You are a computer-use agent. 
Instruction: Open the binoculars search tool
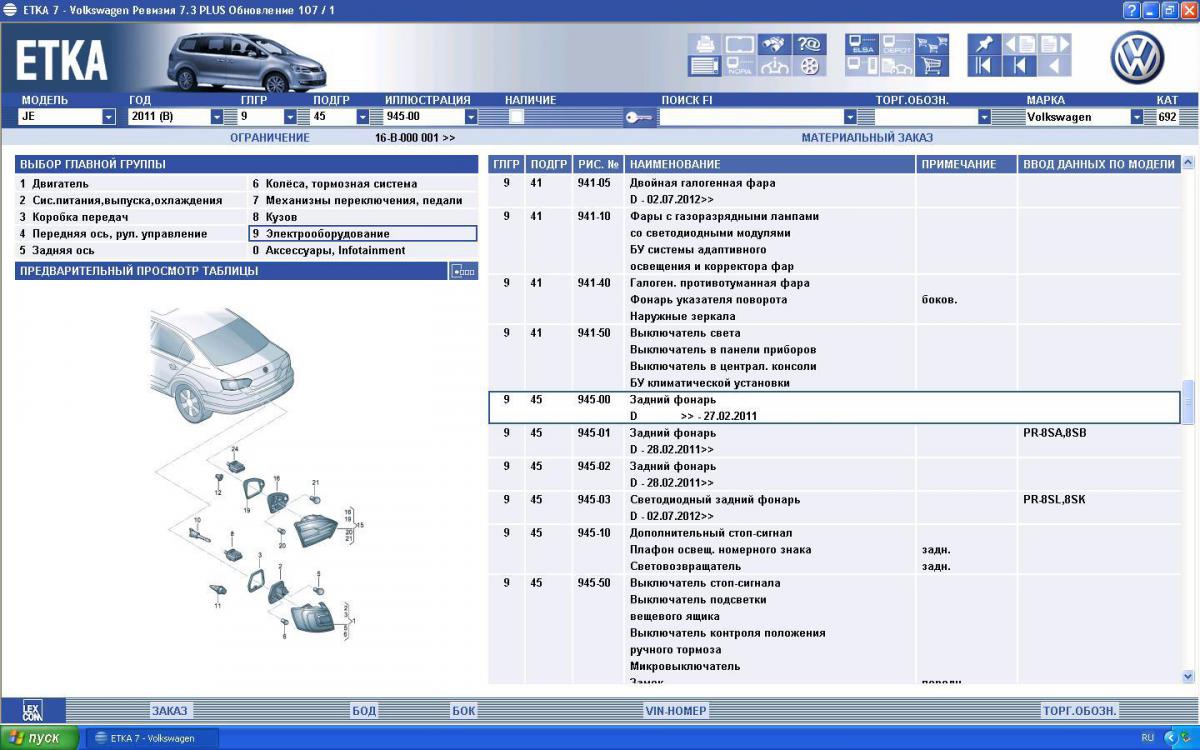tap(773, 44)
